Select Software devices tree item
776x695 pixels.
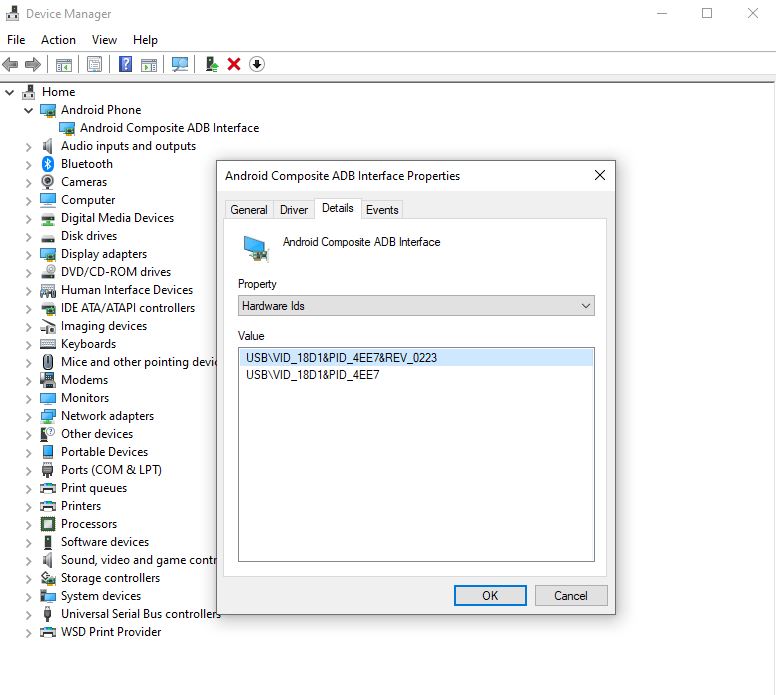105,542
